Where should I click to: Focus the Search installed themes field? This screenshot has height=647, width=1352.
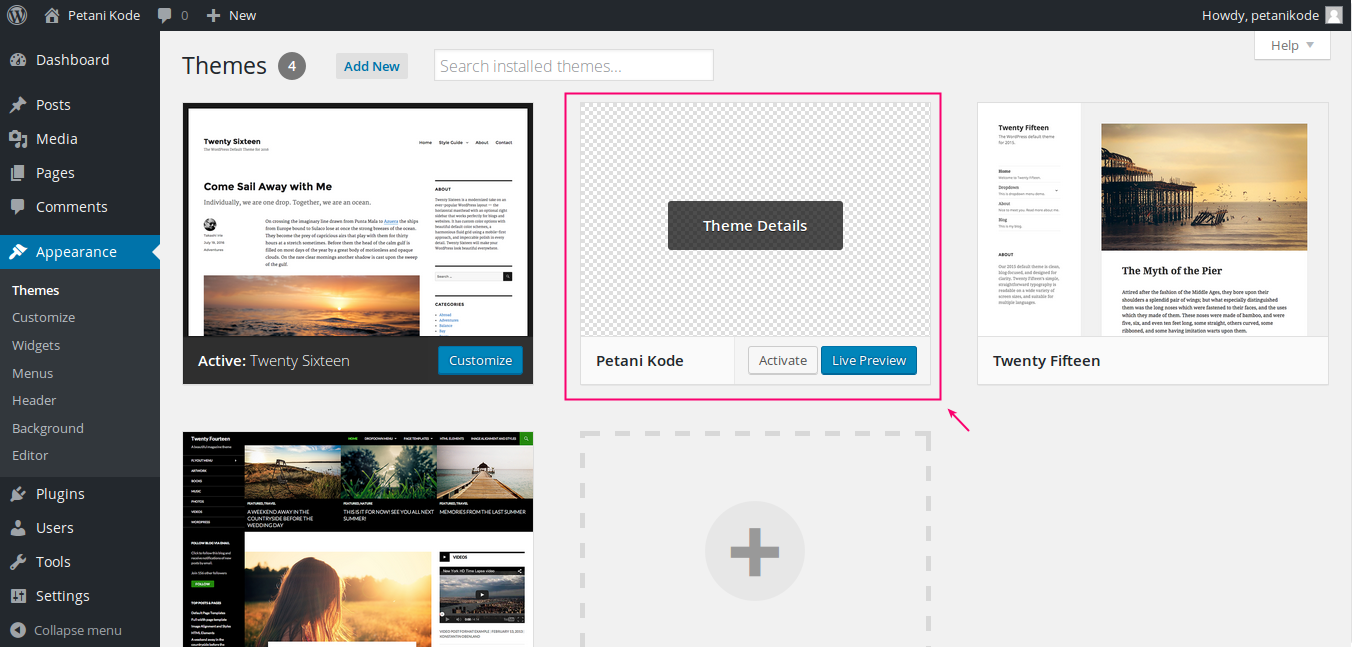pos(574,66)
